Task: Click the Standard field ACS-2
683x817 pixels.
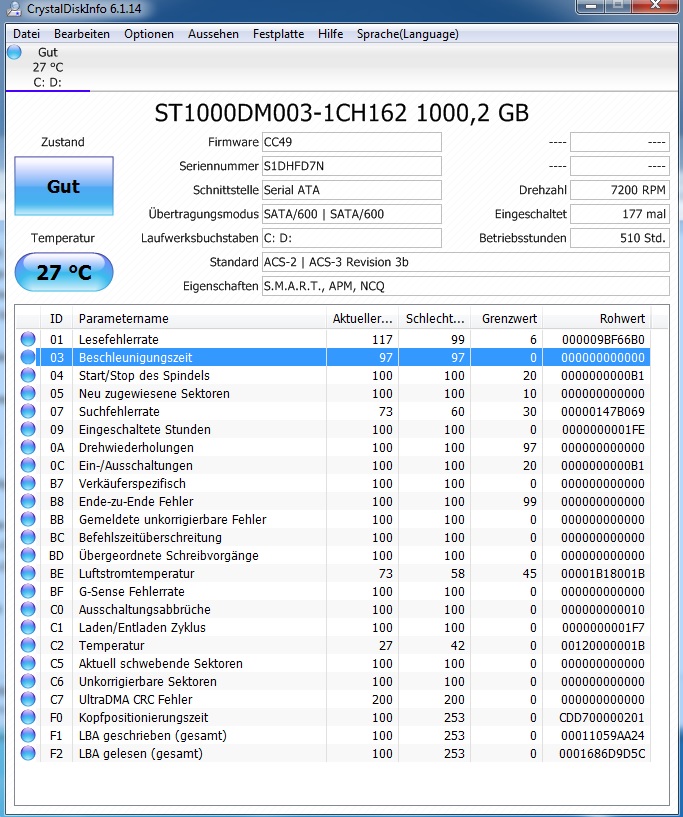Action: click(466, 262)
